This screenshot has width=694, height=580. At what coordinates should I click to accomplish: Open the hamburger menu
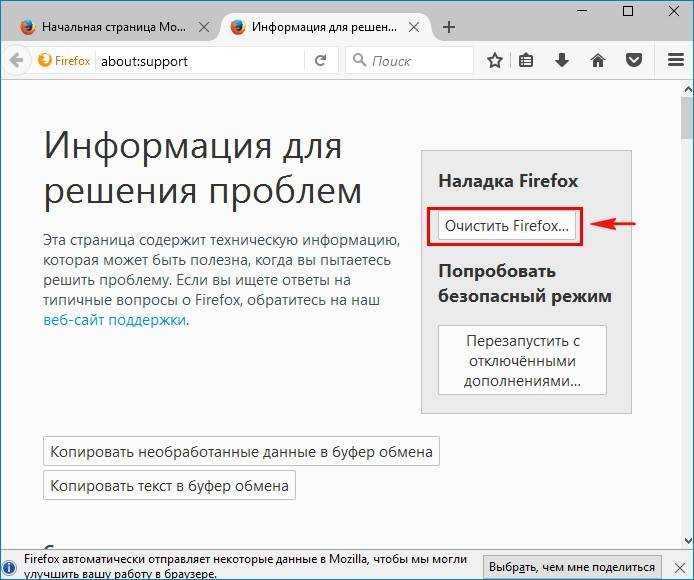[675, 60]
